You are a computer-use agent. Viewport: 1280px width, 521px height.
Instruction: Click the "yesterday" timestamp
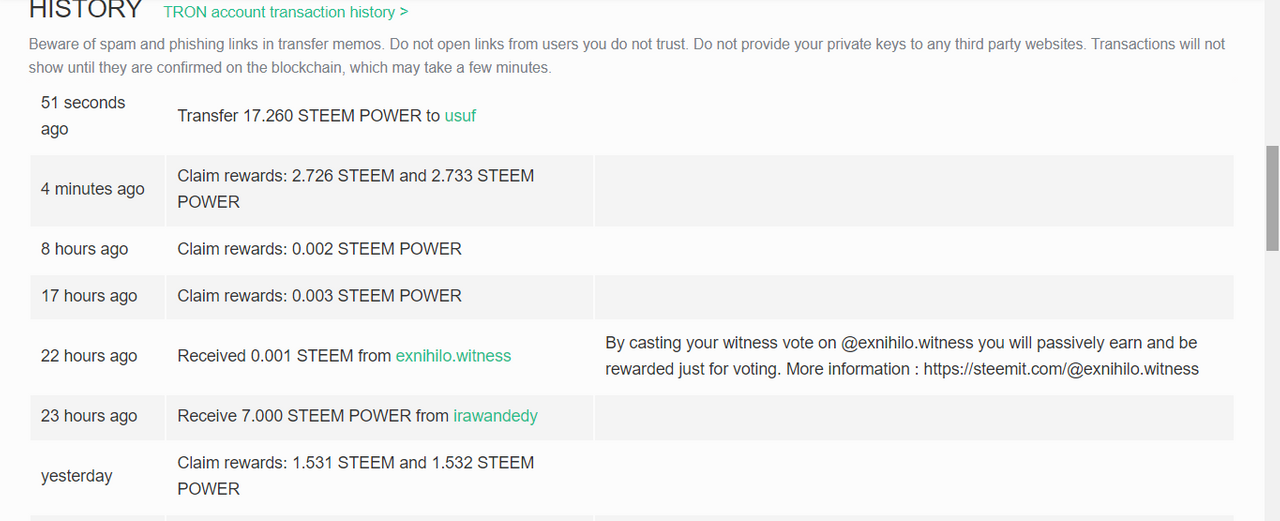click(x=76, y=476)
